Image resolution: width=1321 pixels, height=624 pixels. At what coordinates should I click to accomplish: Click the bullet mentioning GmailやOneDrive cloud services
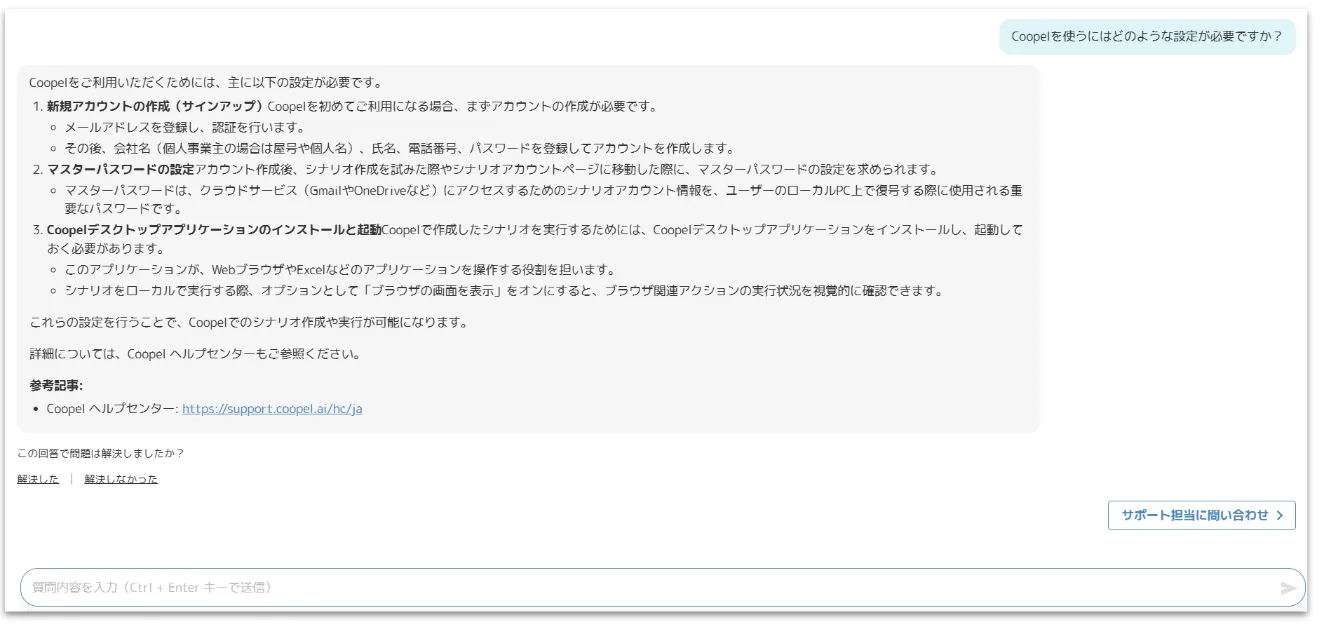[x=543, y=199]
